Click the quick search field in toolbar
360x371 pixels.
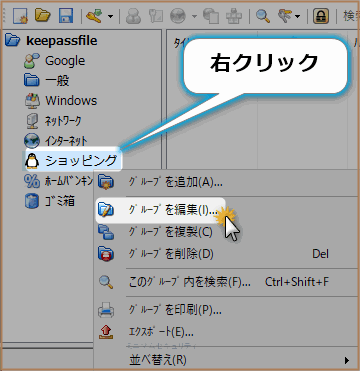point(350,16)
